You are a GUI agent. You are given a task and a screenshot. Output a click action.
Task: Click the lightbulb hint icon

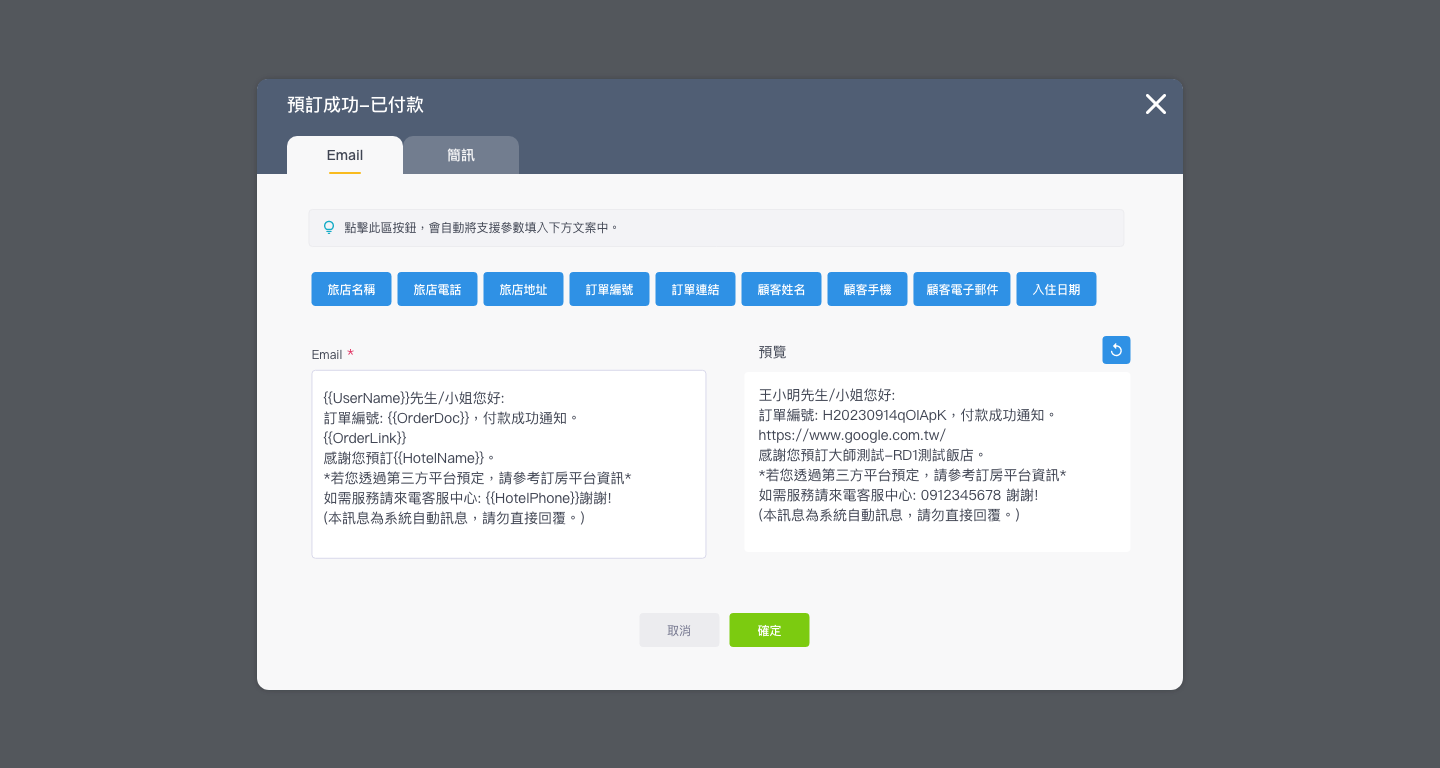[x=329, y=228]
